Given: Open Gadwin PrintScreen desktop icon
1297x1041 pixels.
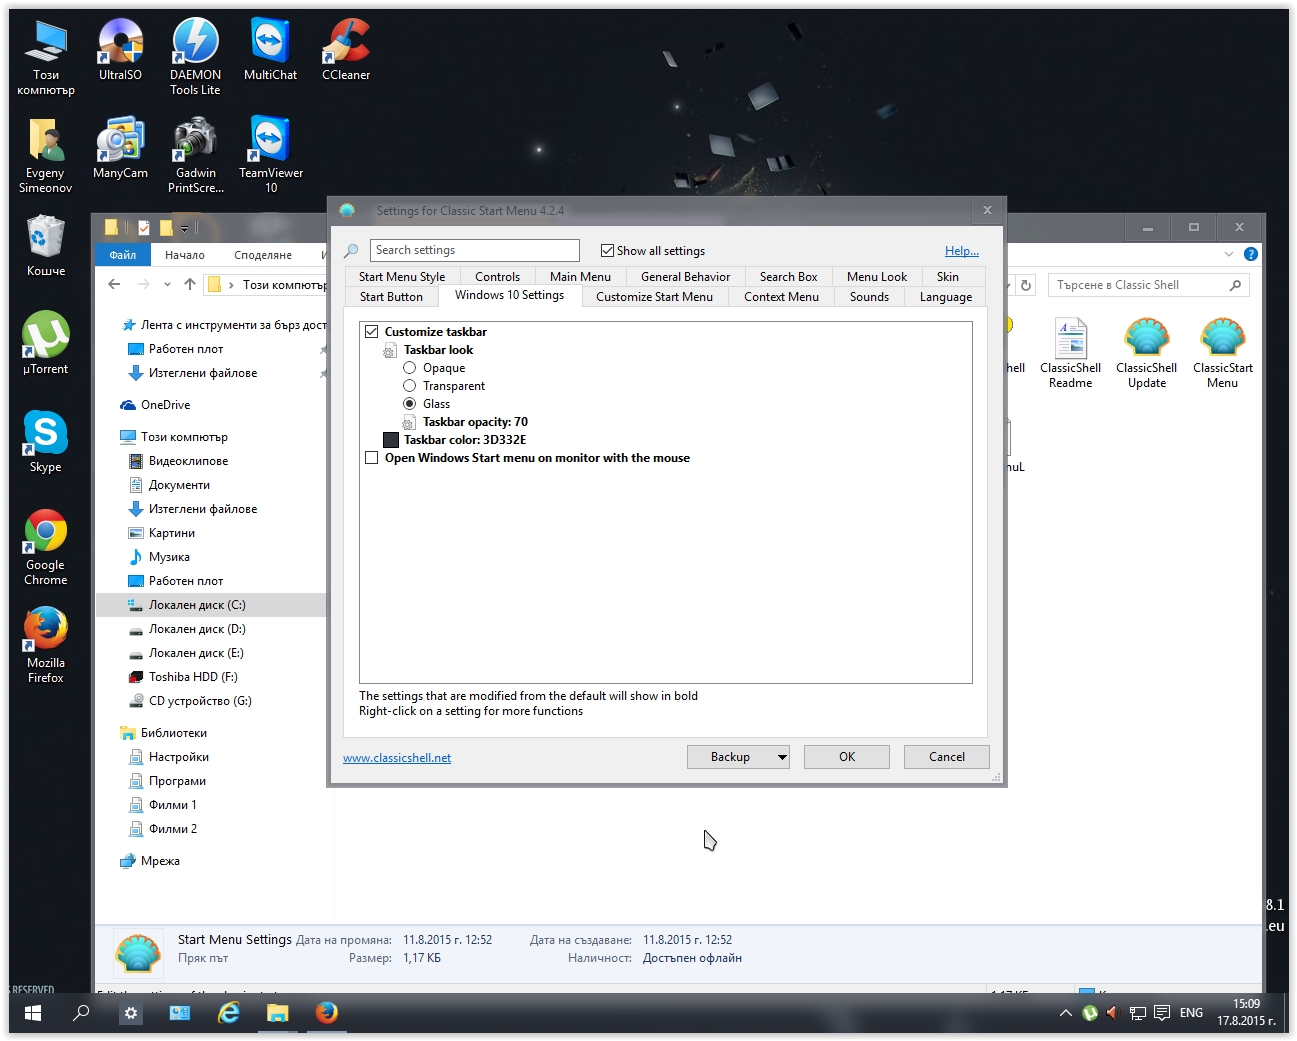Looking at the screenshot, I should 195,154.
